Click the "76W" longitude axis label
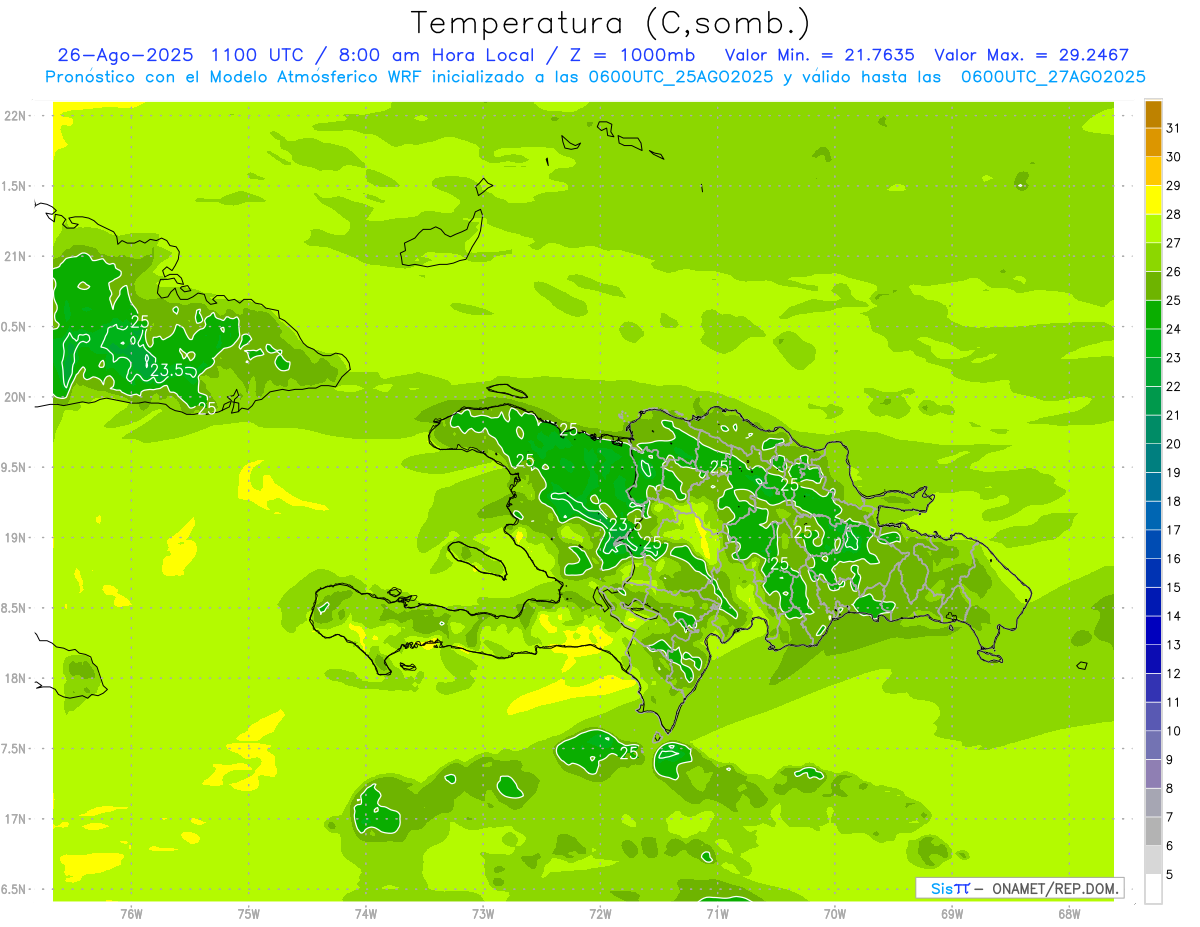This screenshot has width=1200, height=927. (x=131, y=913)
